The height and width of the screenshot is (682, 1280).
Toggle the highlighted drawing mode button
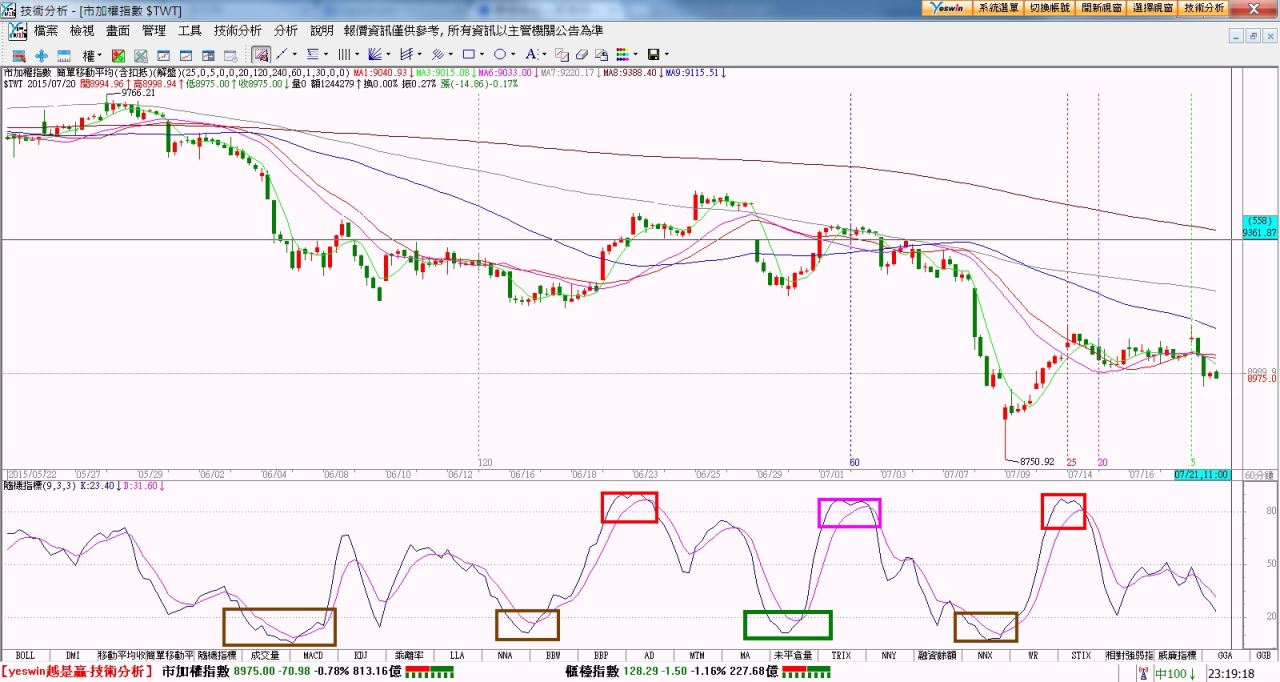(260, 54)
